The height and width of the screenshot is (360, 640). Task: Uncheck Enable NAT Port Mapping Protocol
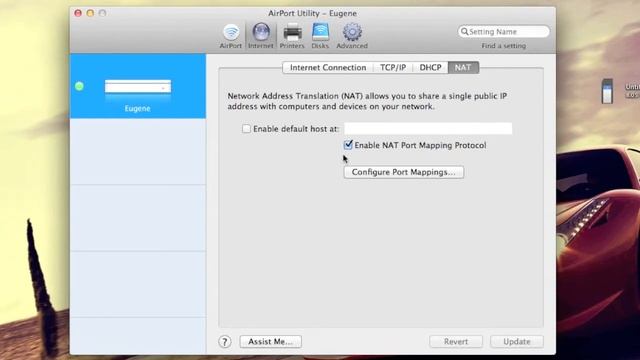348,145
